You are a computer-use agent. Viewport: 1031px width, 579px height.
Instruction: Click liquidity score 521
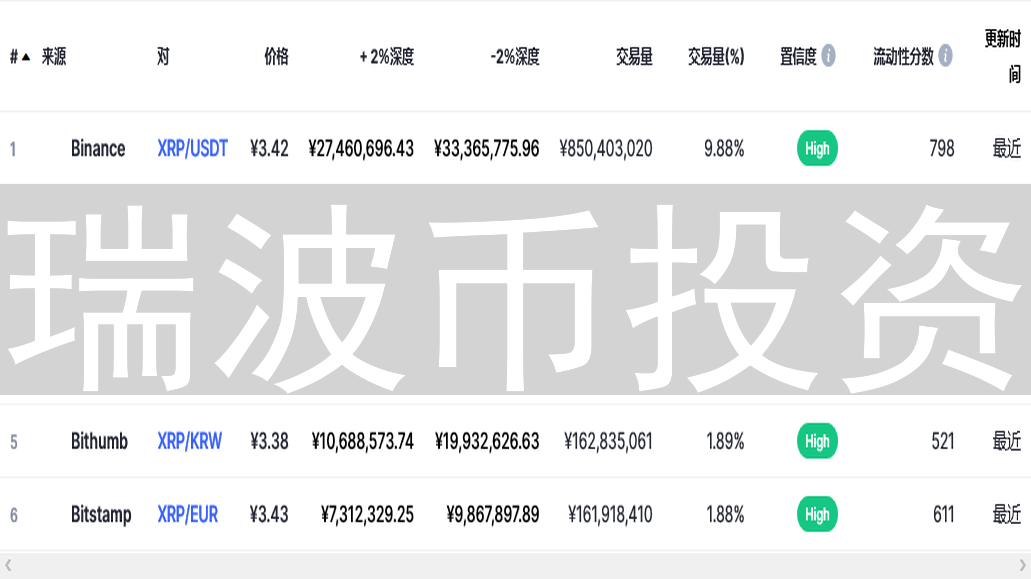pos(943,441)
